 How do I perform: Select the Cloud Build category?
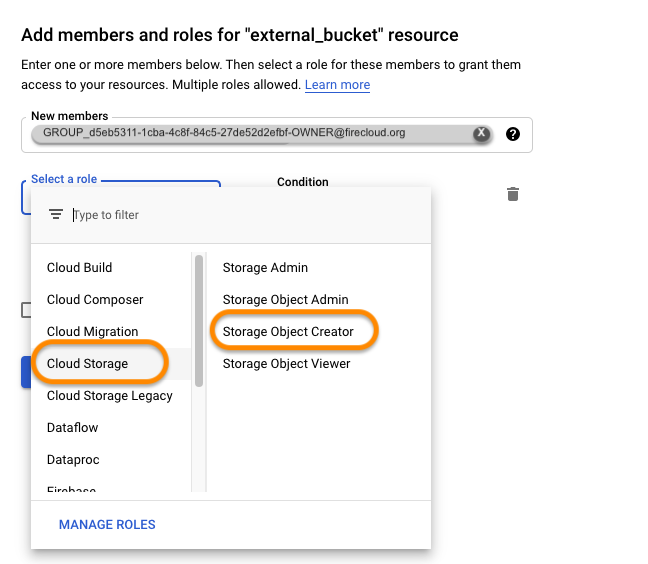click(79, 268)
